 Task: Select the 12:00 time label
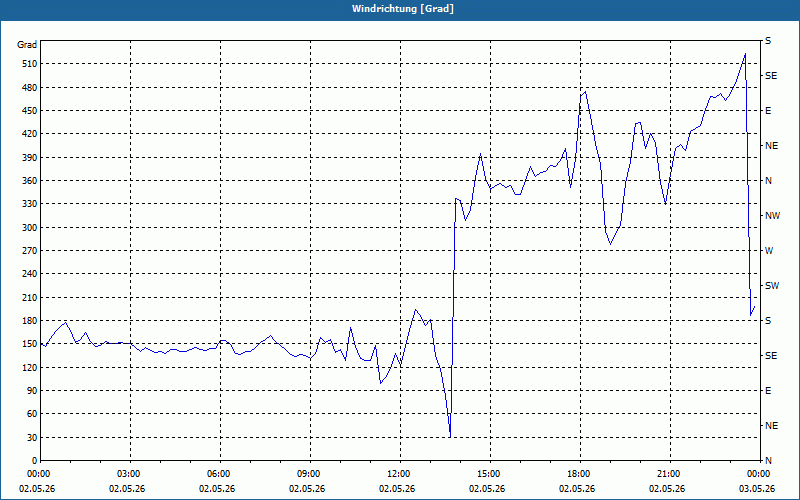pyautogui.click(x=400, y=473)
